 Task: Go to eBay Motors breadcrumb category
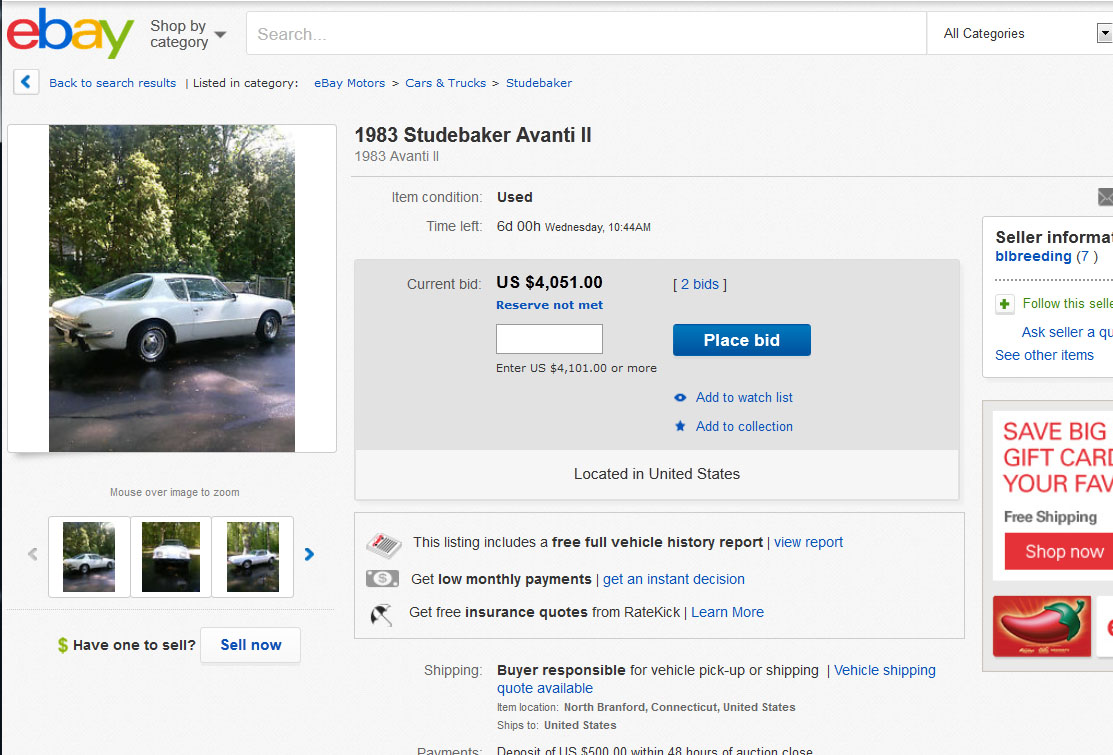349,83
